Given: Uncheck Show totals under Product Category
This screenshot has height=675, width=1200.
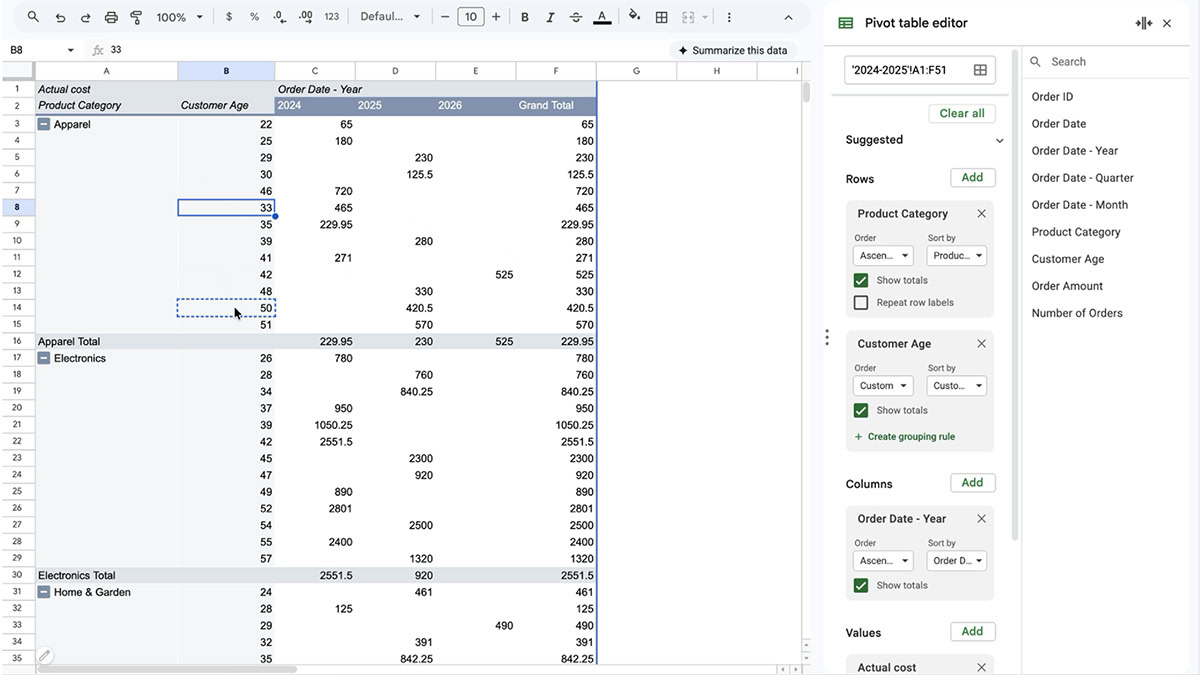Looking at the screenshot, I should [861, 280].
